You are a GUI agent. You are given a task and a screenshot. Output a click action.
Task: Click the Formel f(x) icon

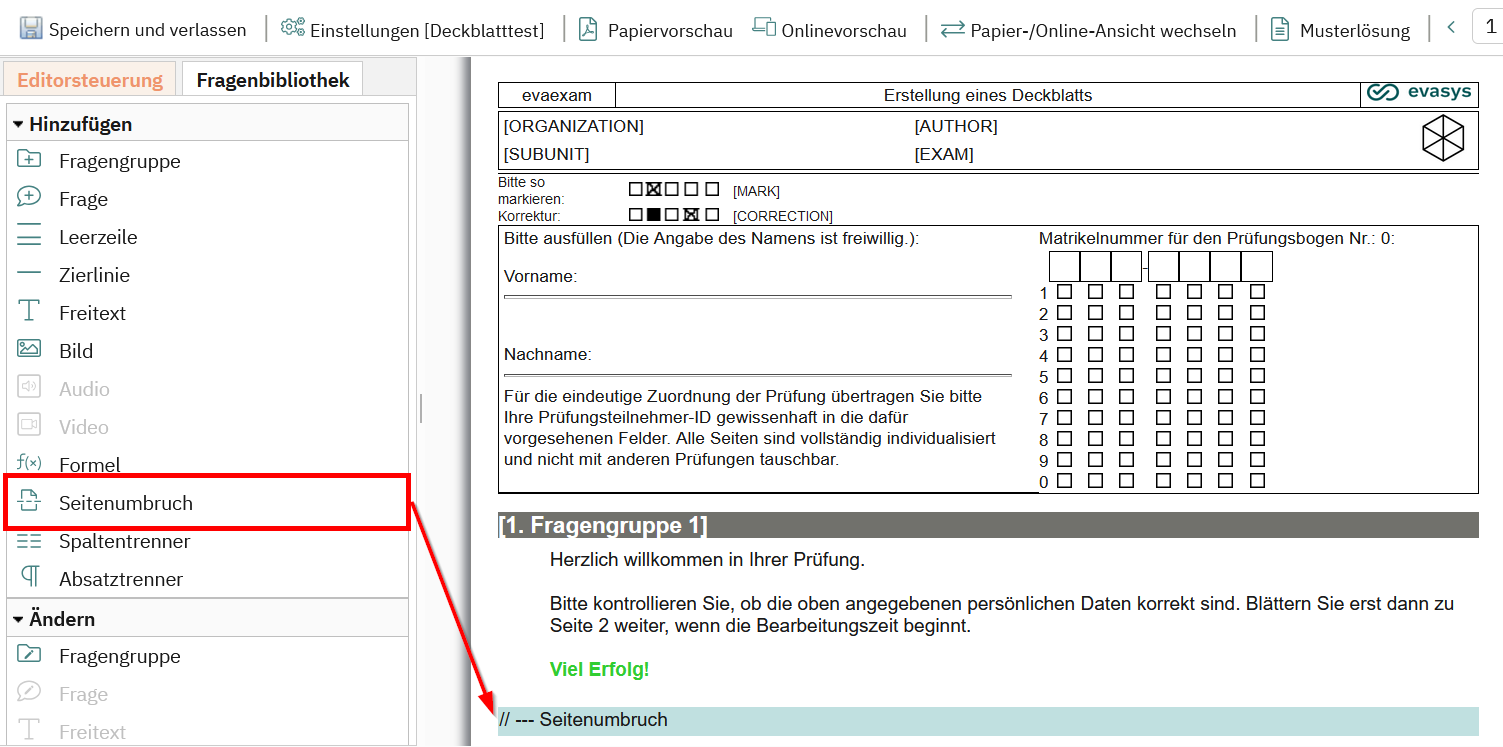coord(29,463)
